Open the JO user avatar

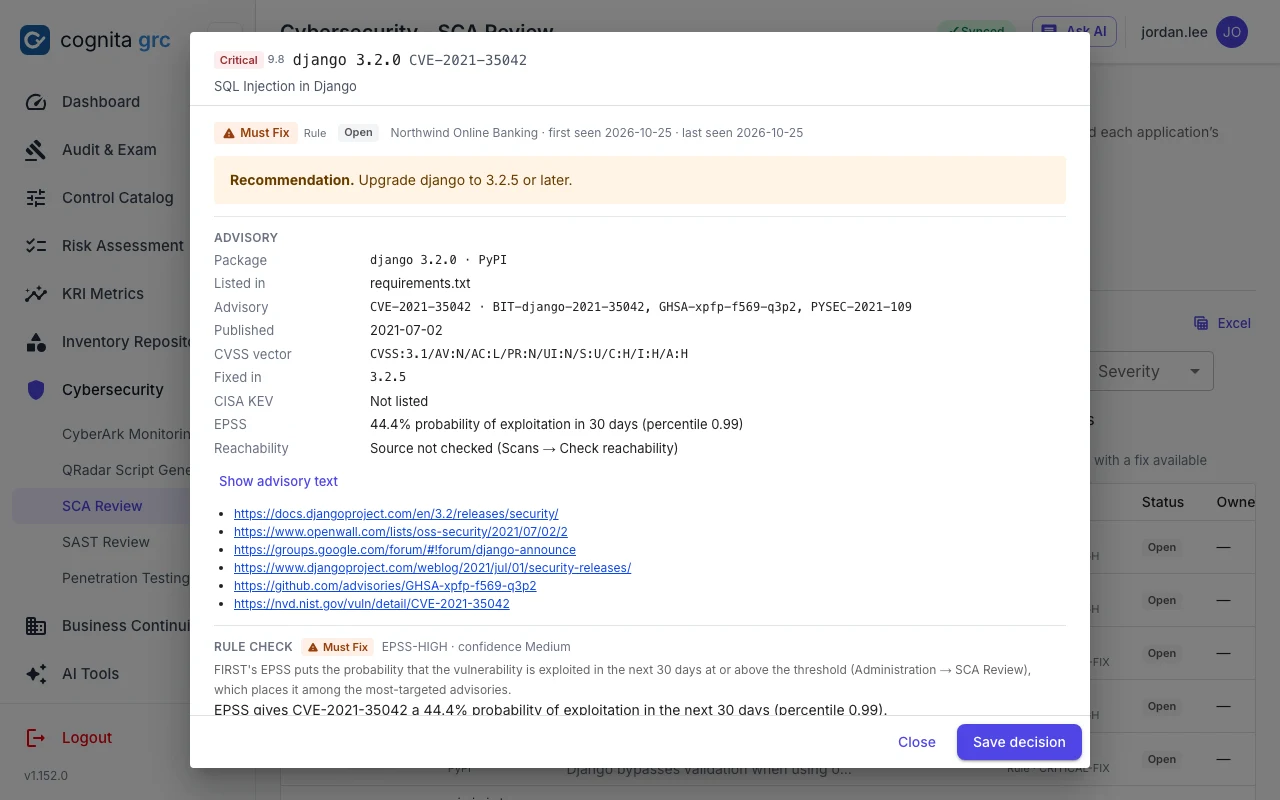1232,32
